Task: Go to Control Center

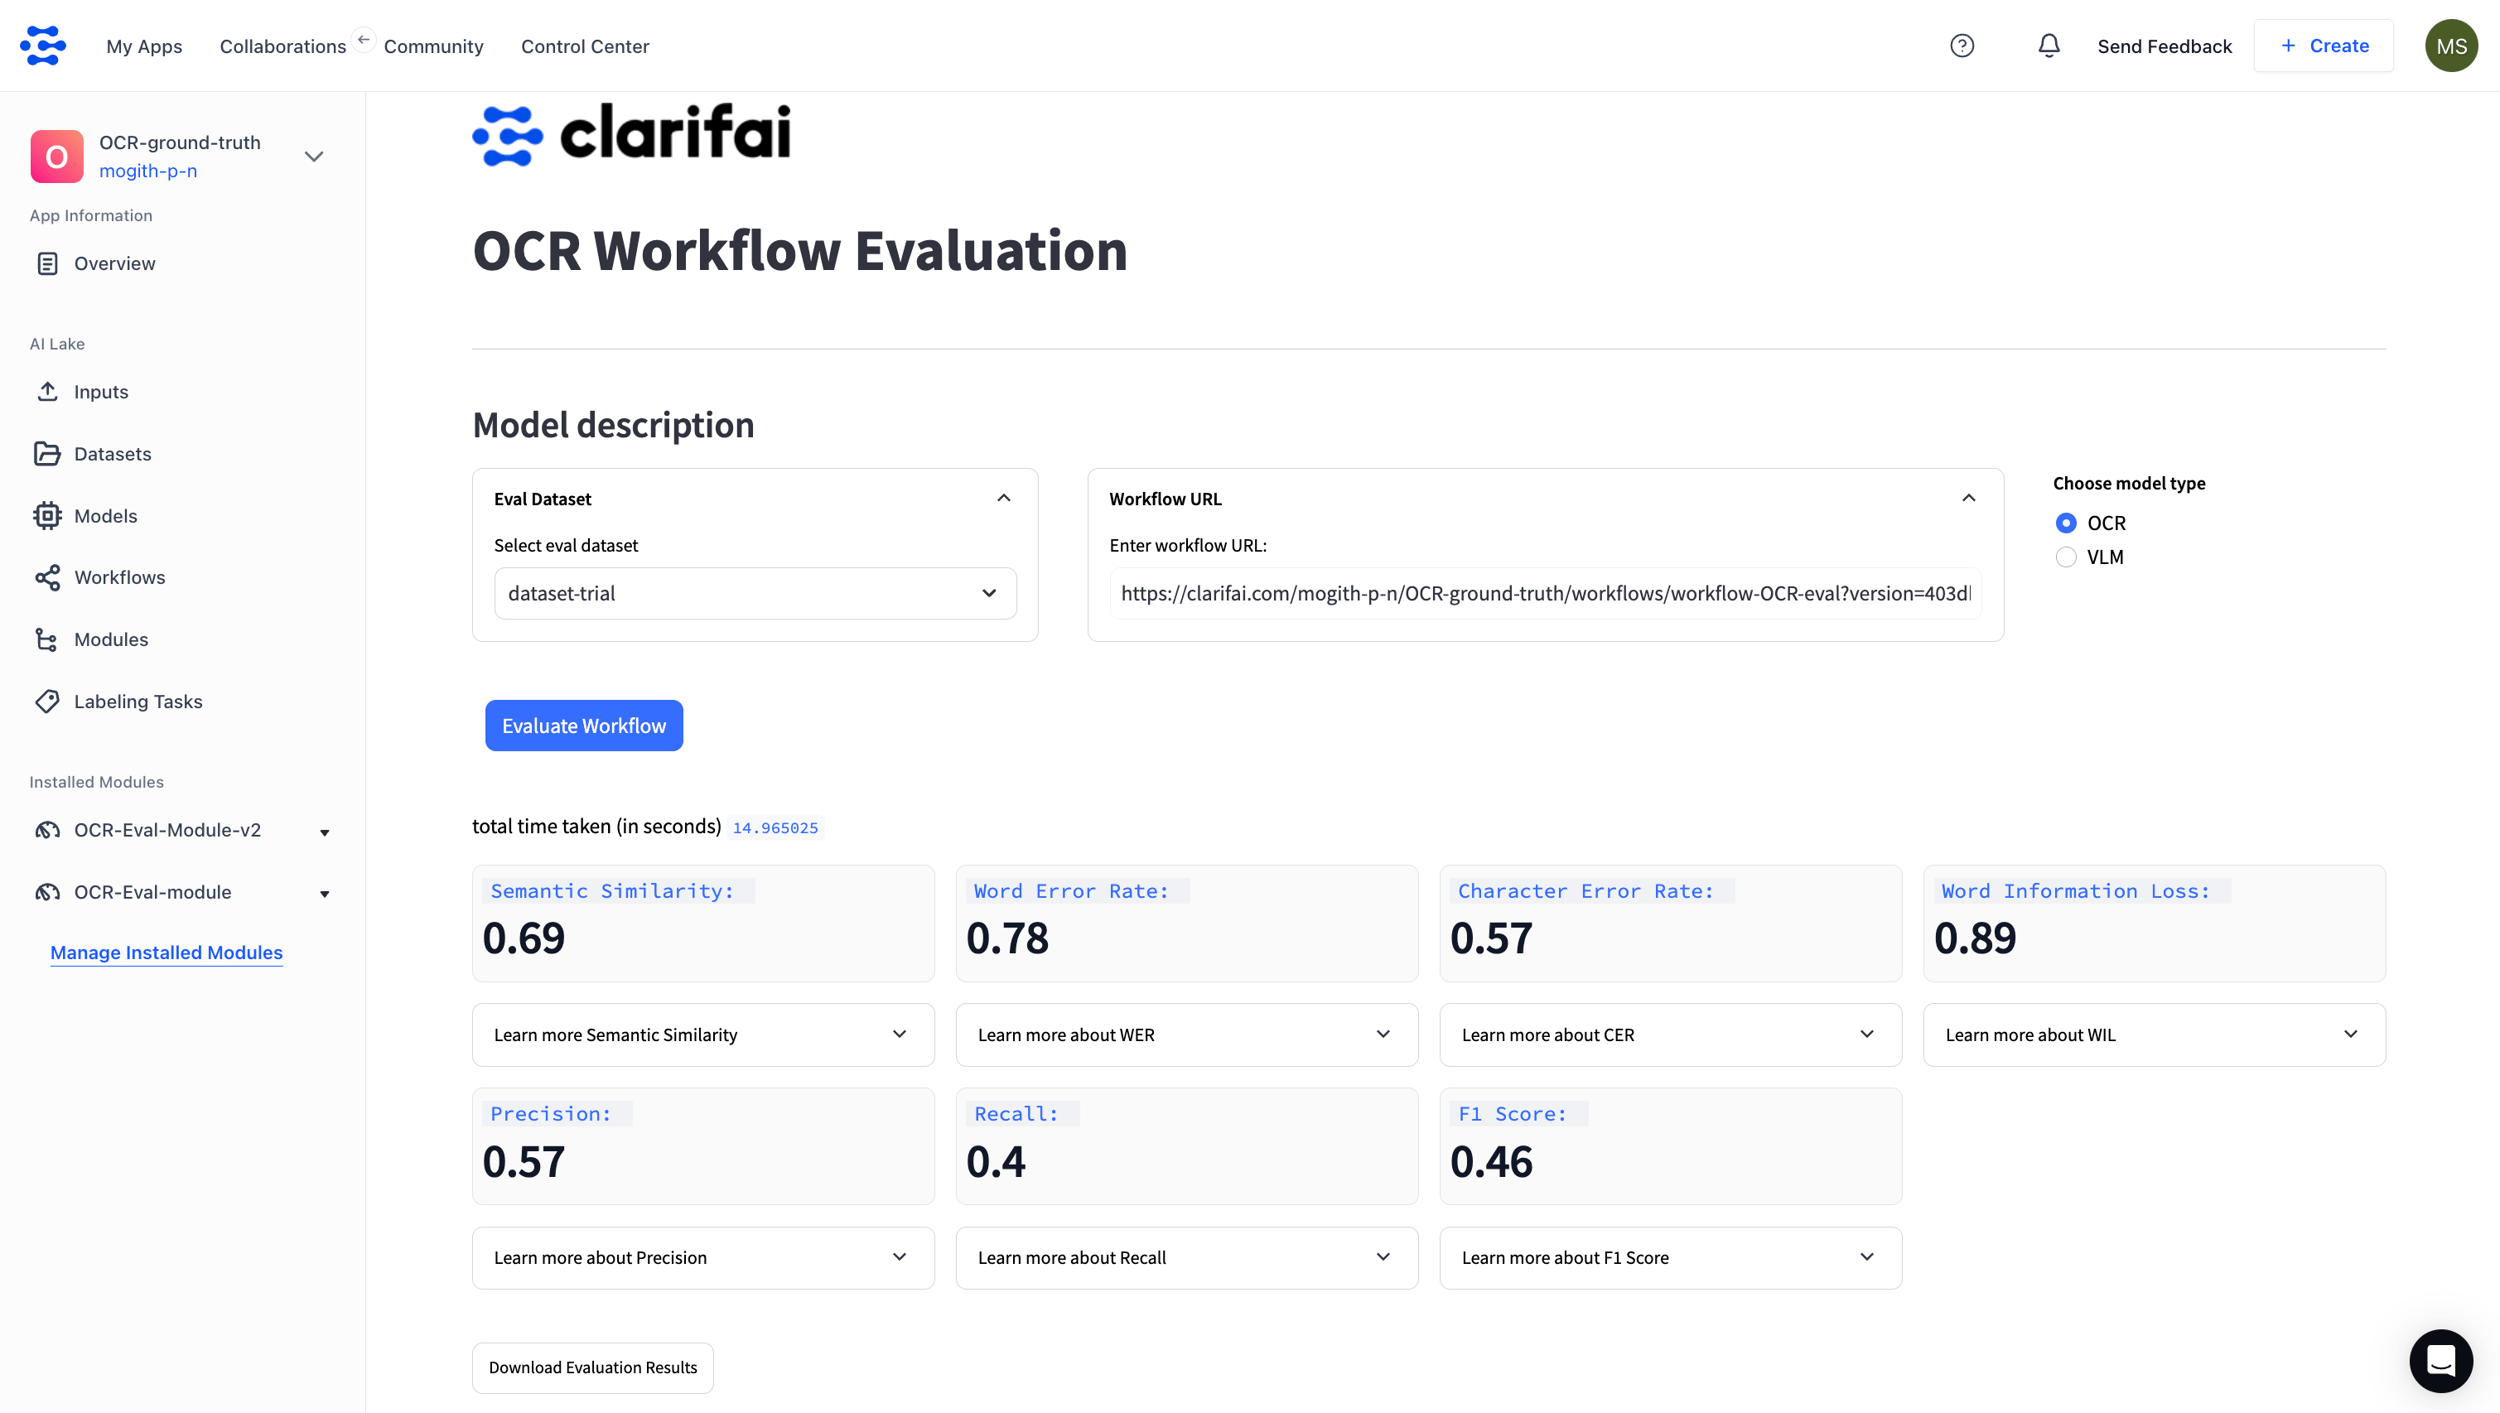Action: pos(585,46)
